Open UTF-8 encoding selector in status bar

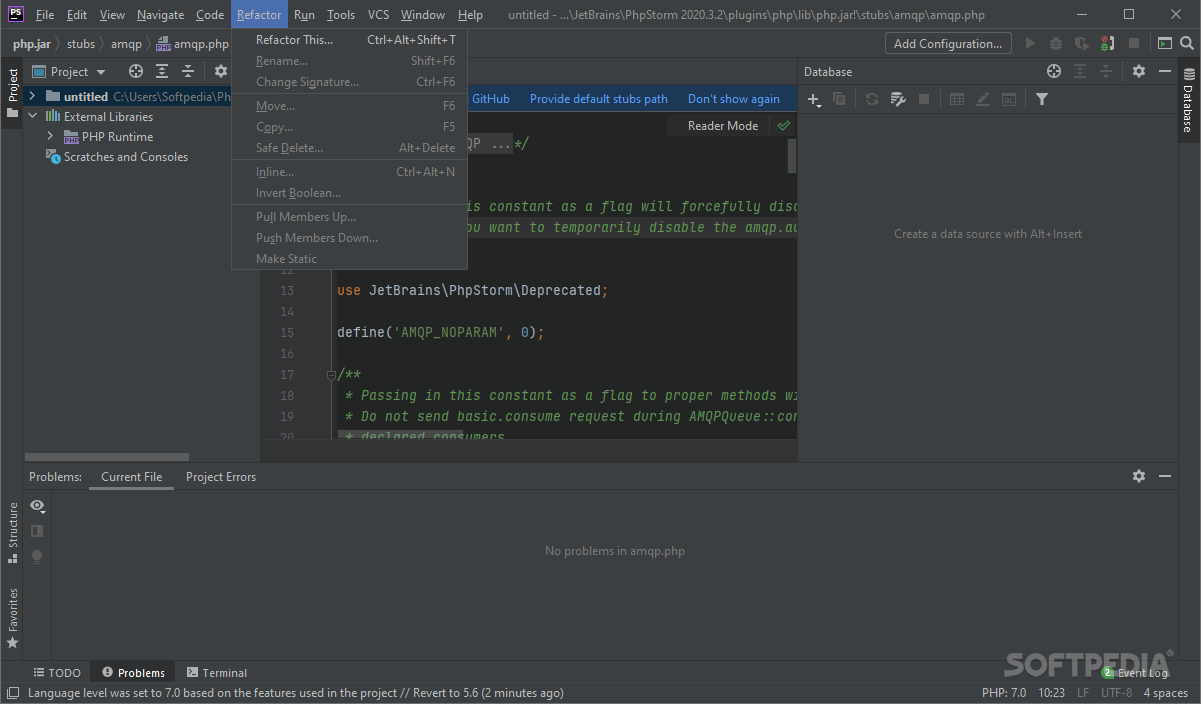tap(1116, 692)
